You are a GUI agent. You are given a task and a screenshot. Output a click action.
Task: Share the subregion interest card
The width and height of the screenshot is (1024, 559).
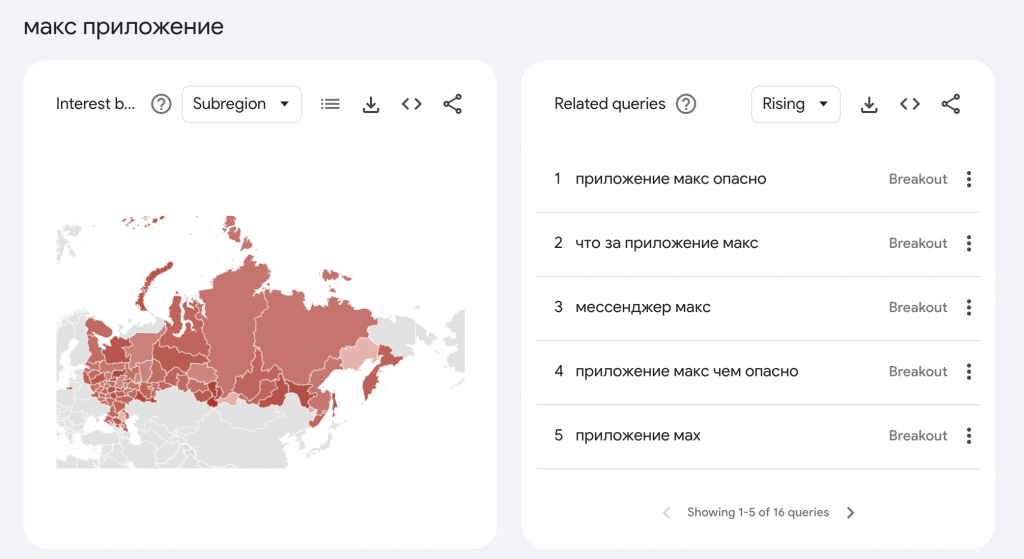click(452, 104)
